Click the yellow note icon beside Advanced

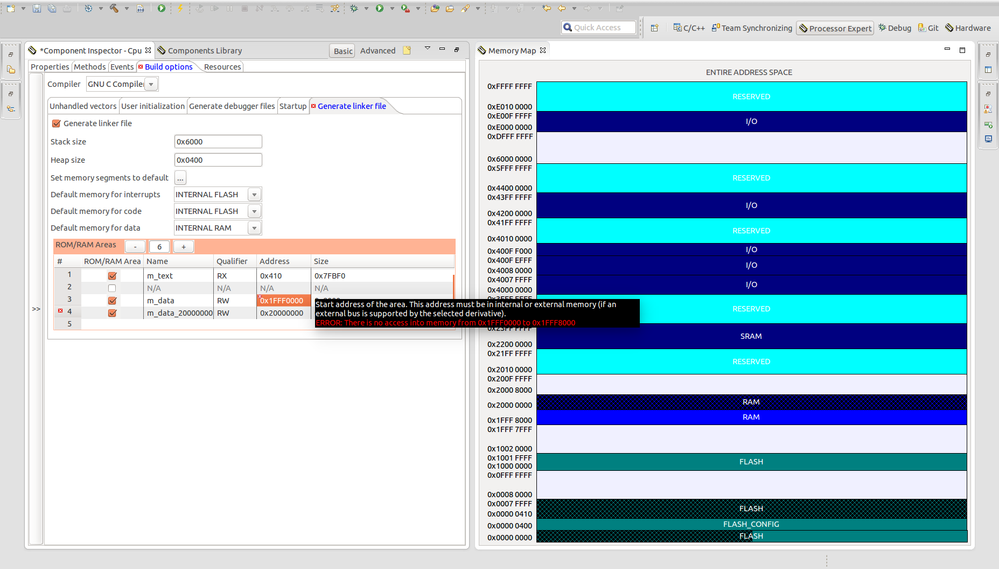(406, 50)
